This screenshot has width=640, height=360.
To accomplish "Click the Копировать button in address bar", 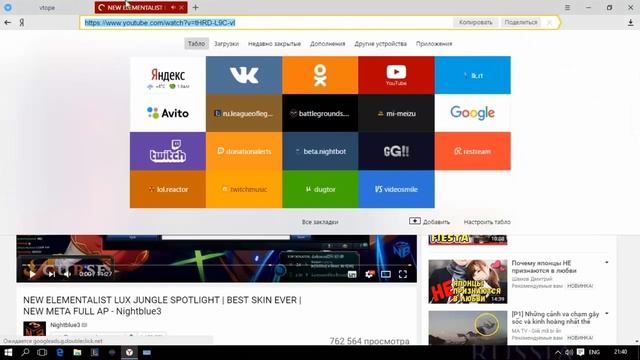I will point(476,22).
